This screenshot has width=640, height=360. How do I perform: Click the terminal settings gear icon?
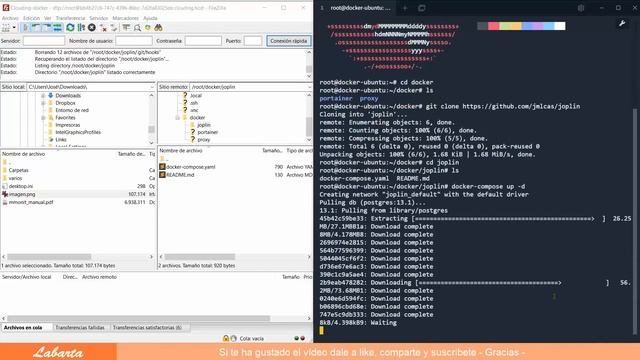coord(581,8)
